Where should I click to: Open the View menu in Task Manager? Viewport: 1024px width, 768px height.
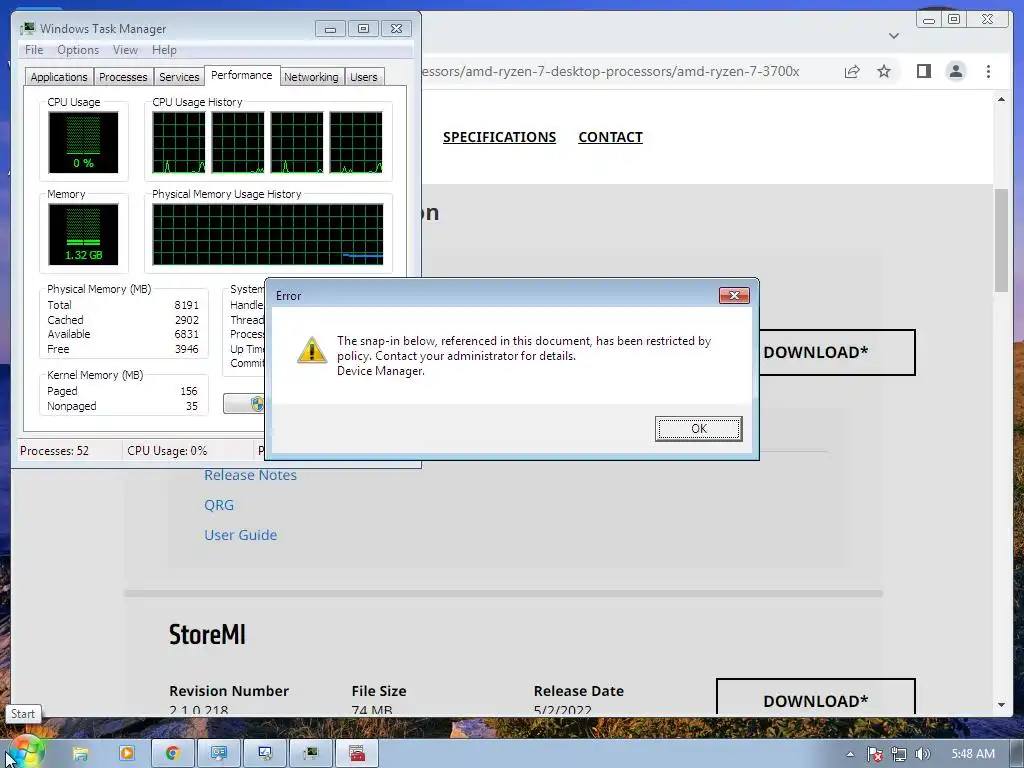click(125, 50)
